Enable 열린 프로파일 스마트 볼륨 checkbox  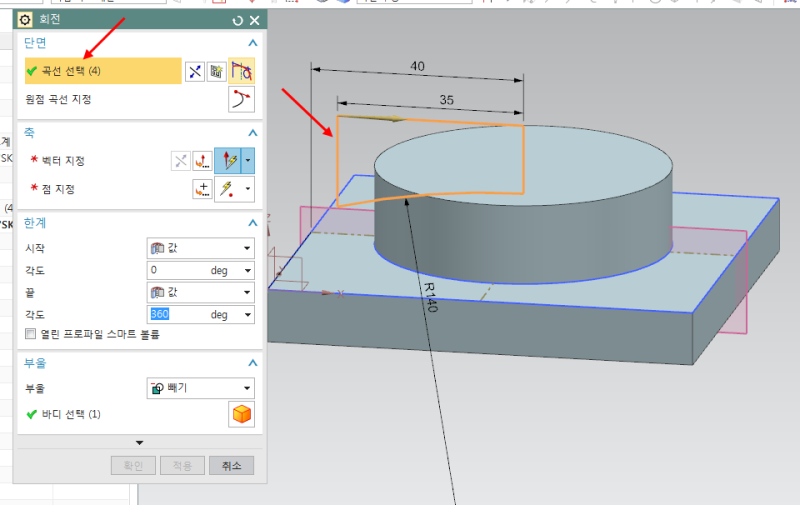pos(31,334)
